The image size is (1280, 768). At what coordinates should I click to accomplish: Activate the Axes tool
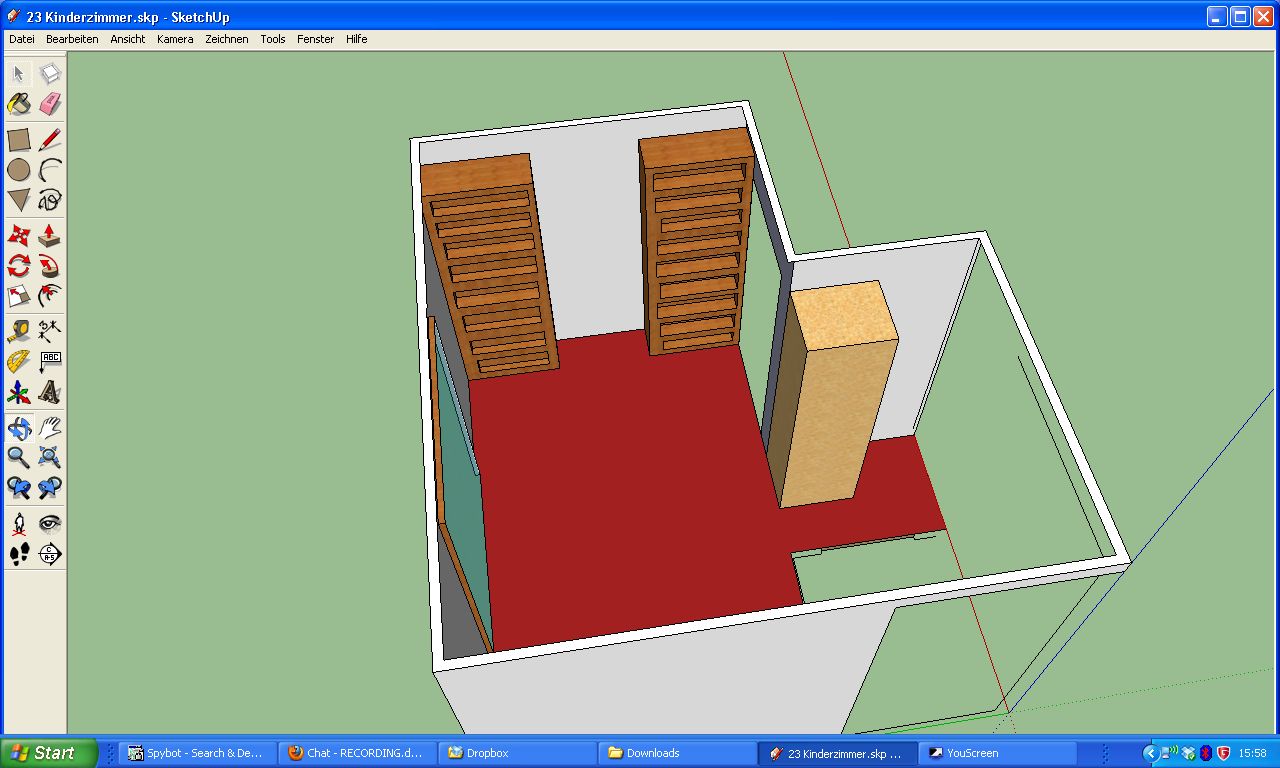click(x=19, y=392)
